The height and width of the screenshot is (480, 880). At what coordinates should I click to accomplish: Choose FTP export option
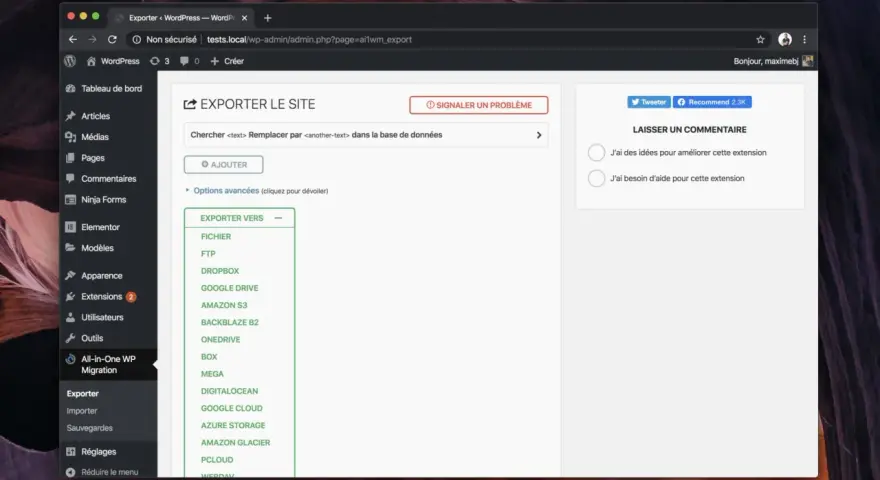click(208, 254)
